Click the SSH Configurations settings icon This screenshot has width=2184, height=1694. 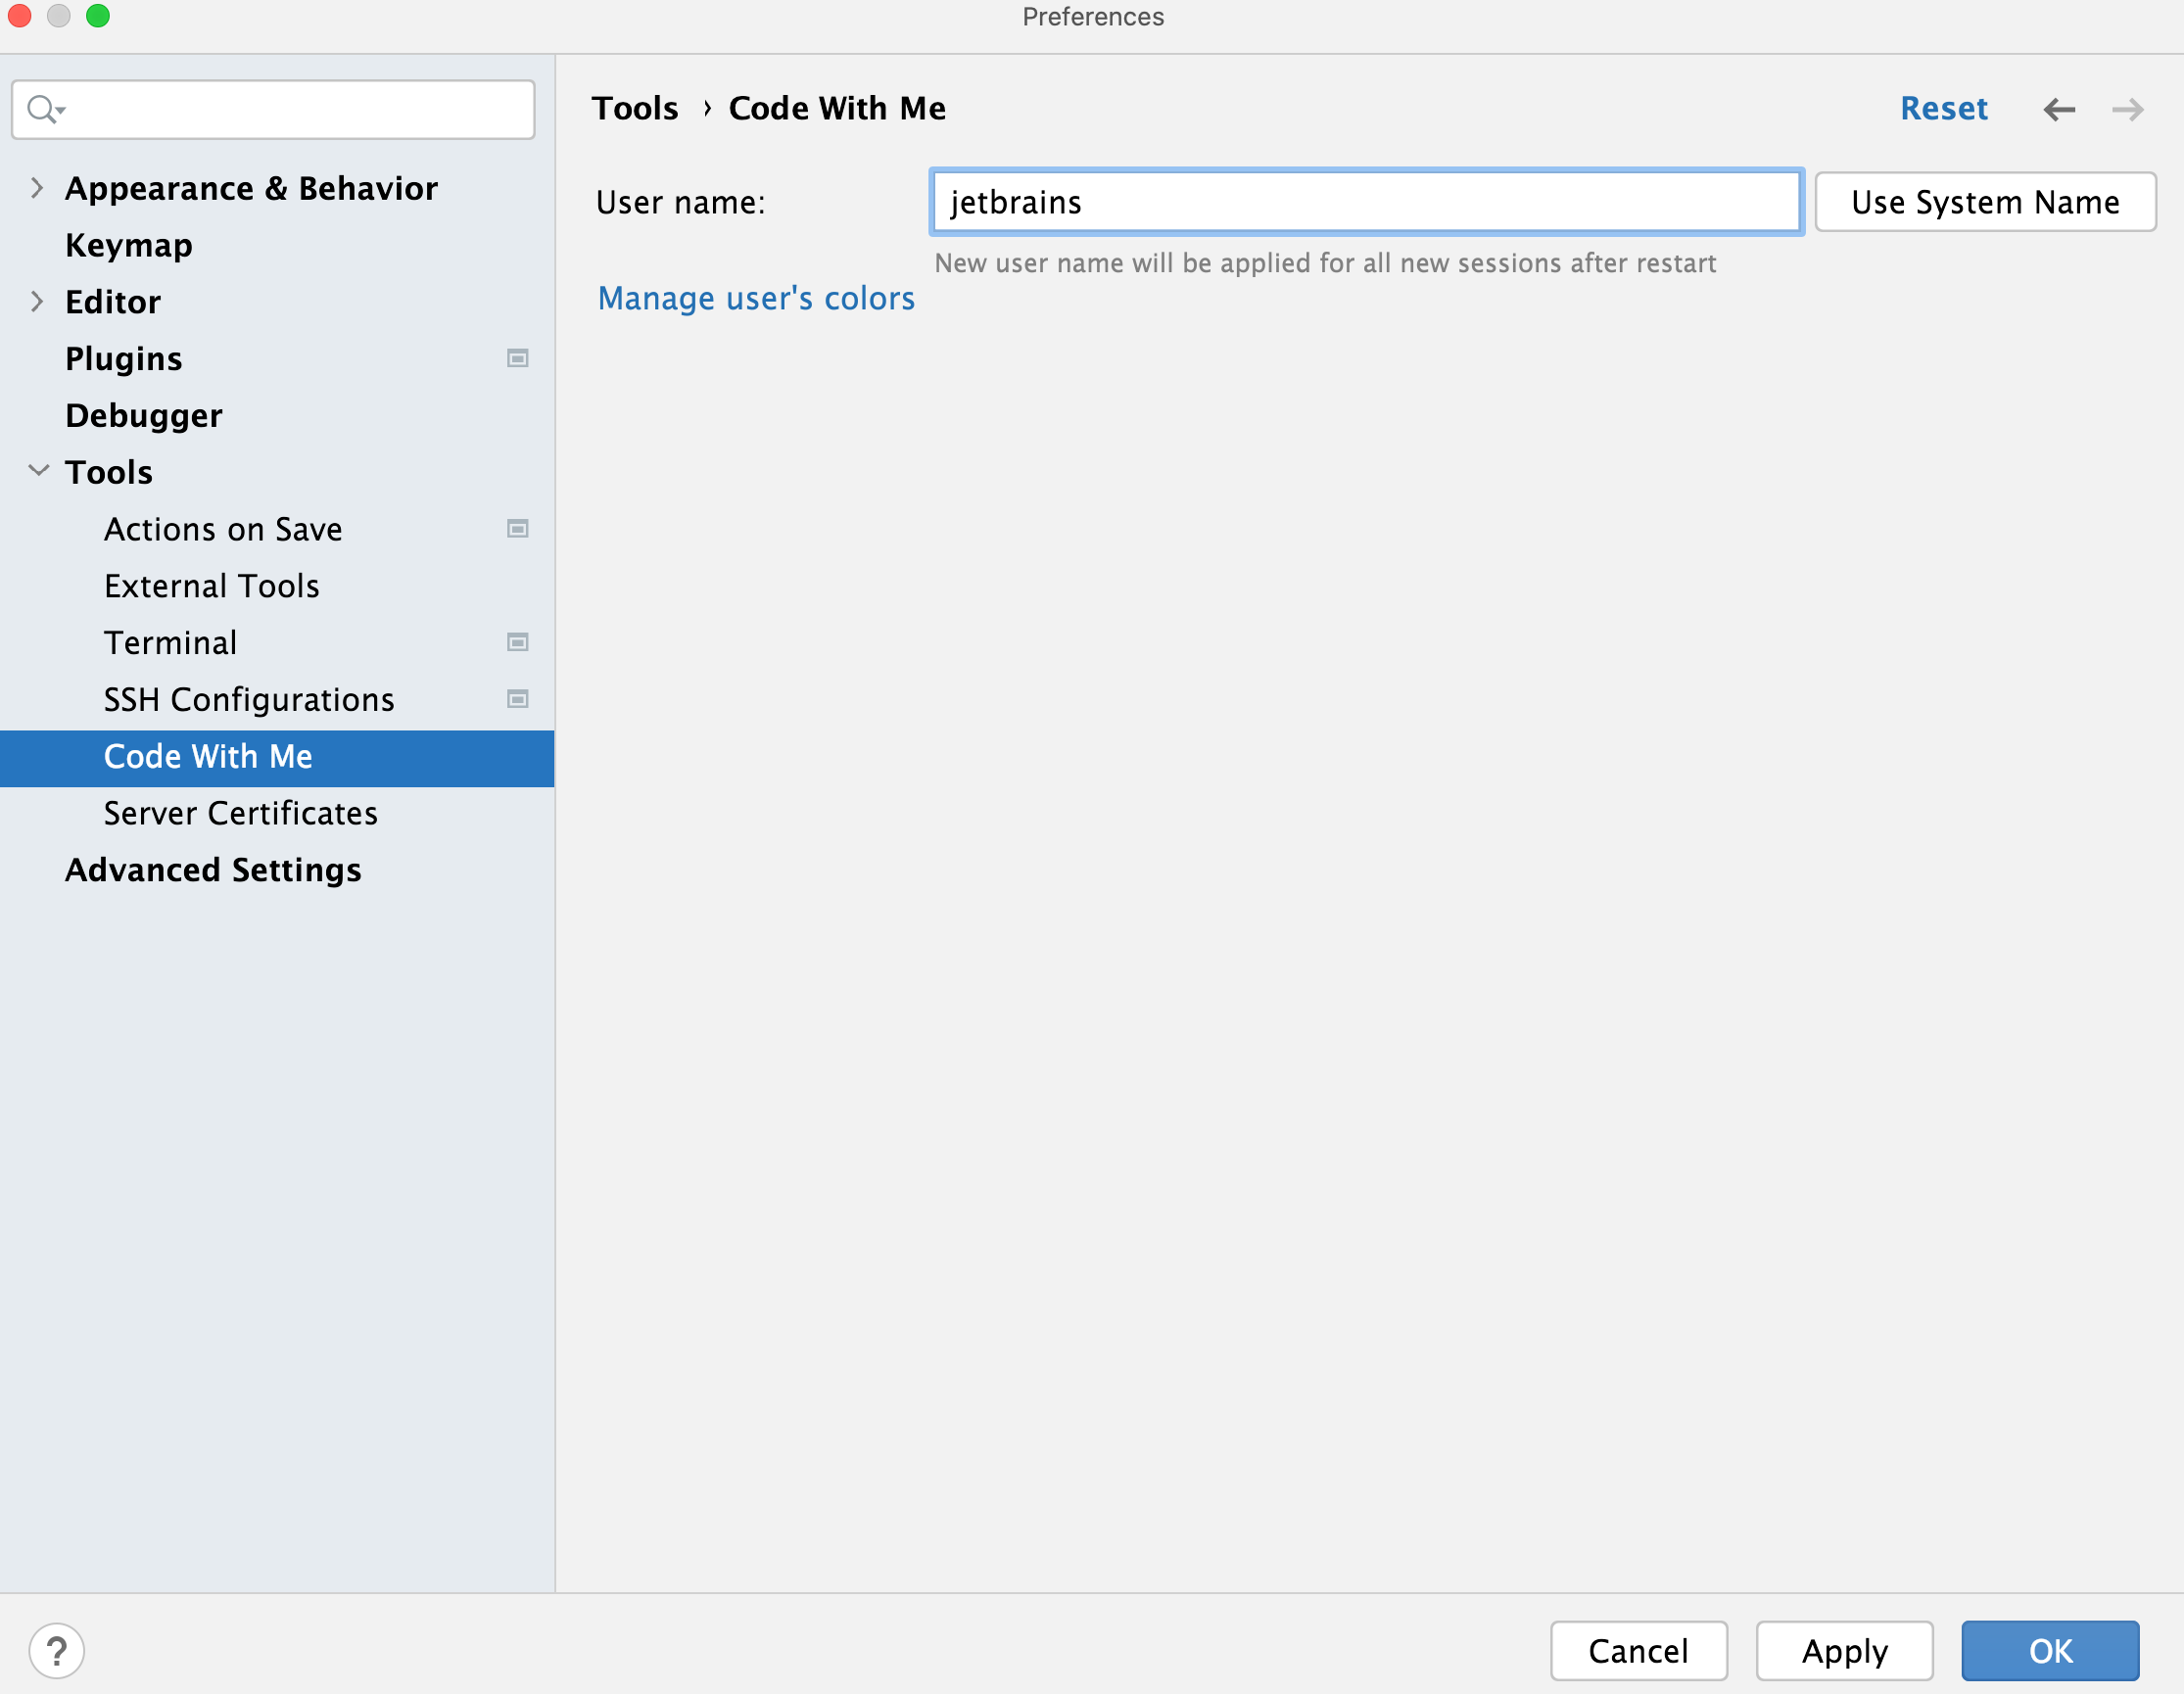coord(518,696)
